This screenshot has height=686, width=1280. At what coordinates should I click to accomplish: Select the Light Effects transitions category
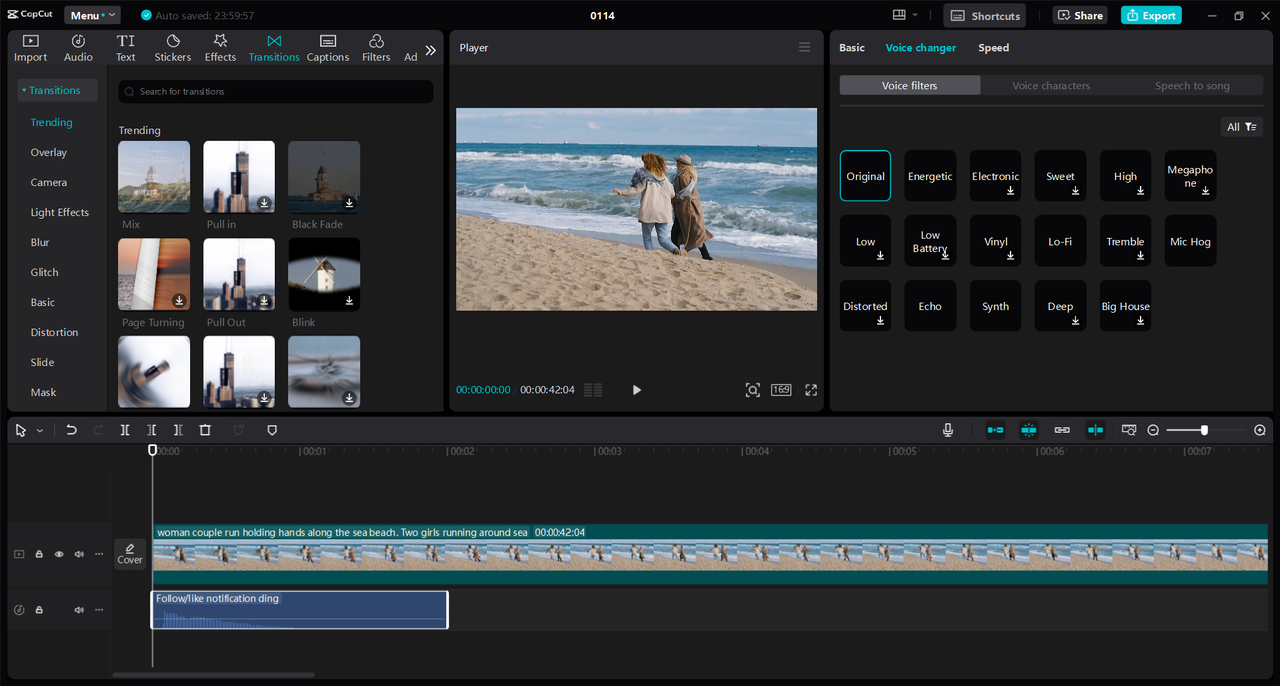[60, 212]
